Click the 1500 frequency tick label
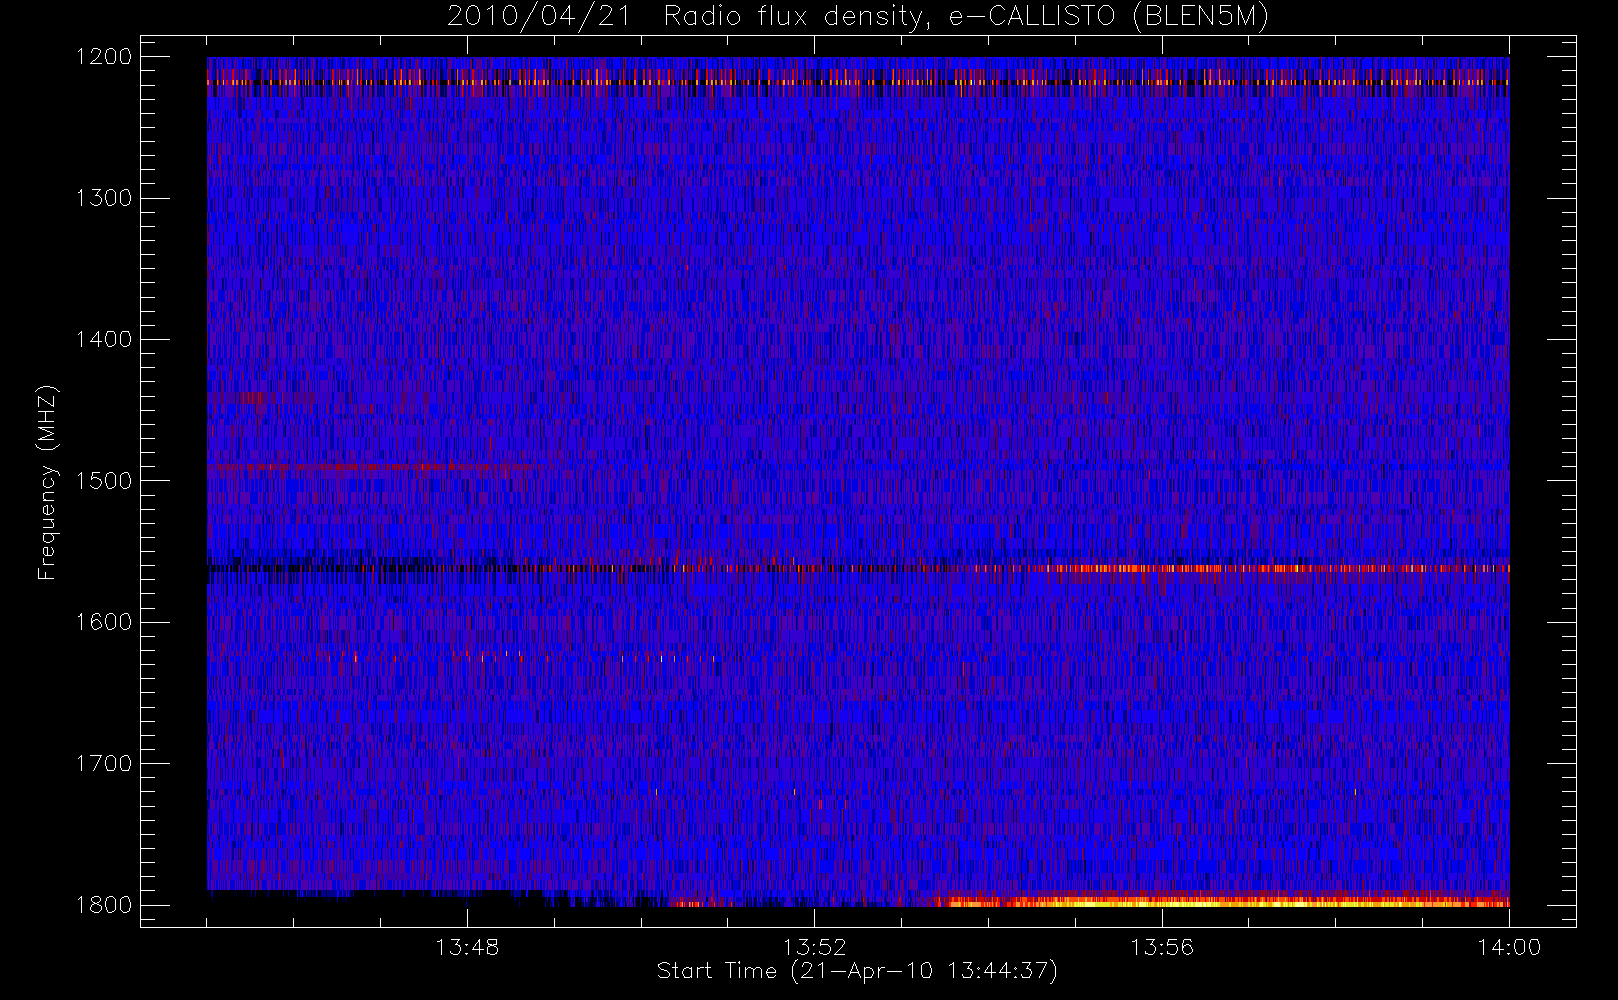The width and height of the screenshot is (1618, 1000). (x=104, y=481)
